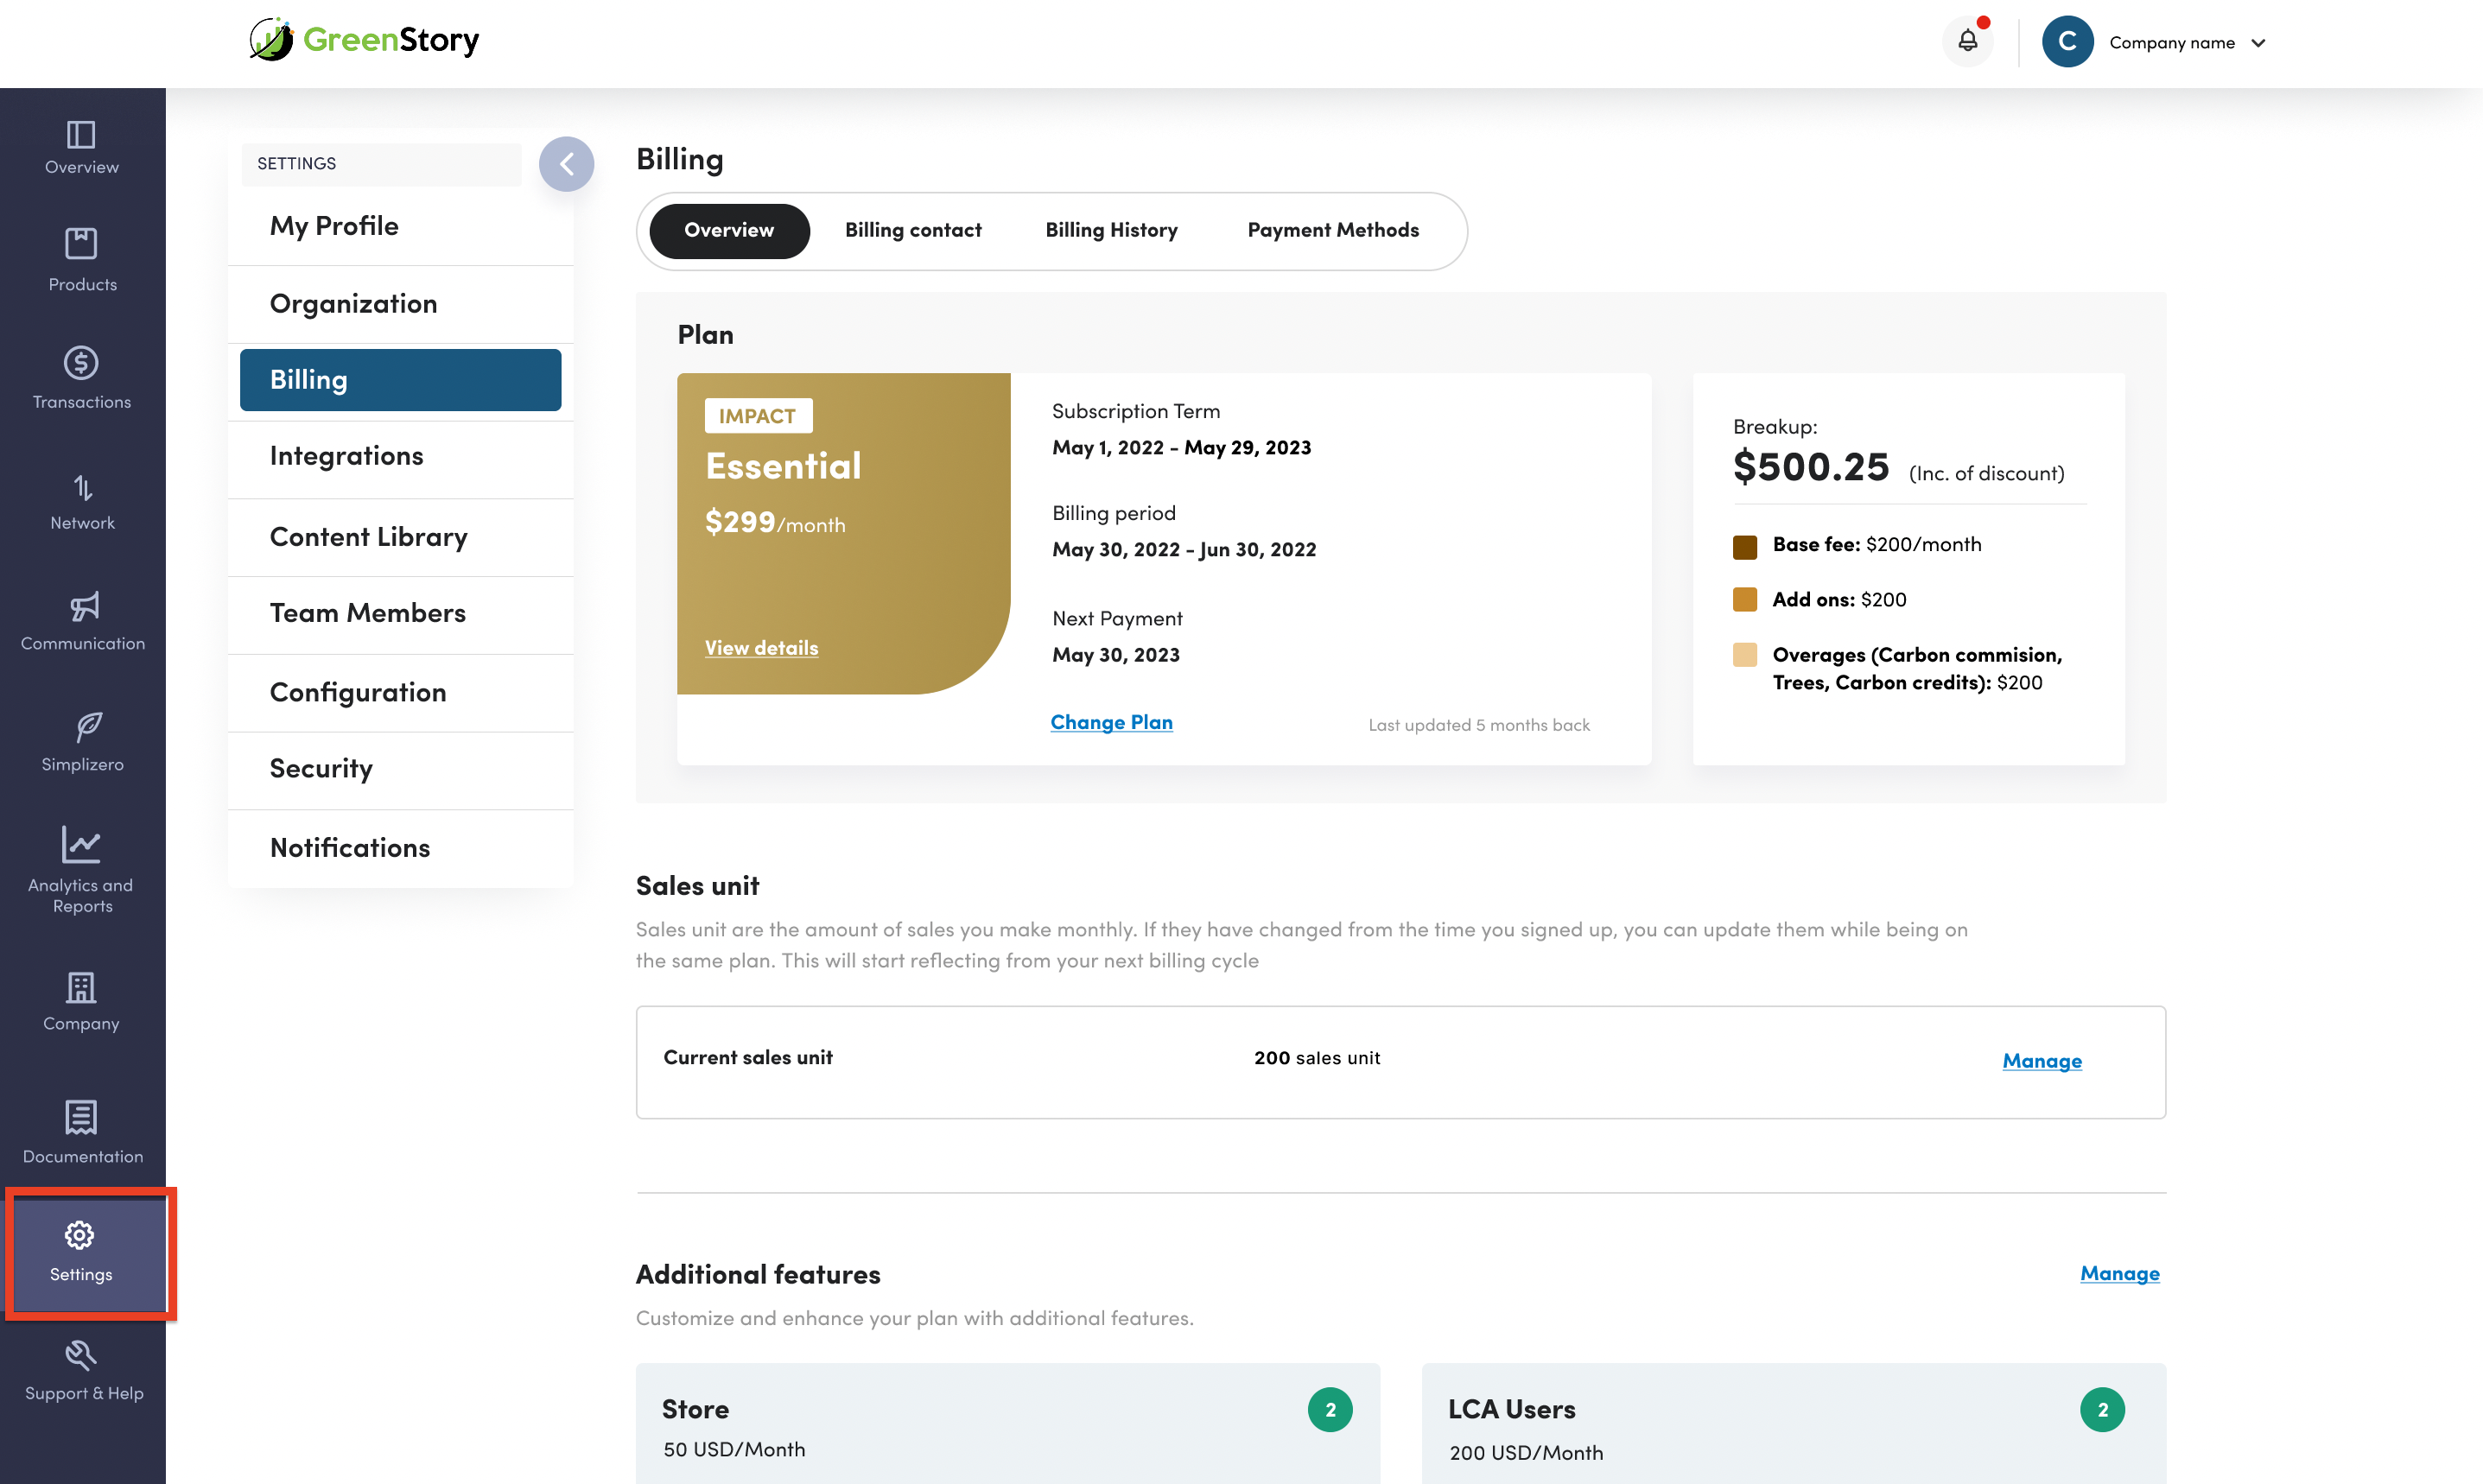Select the Payment Methods tab
Viewport: 2483px width, 1484px height.
click(x=1332, y=230)
